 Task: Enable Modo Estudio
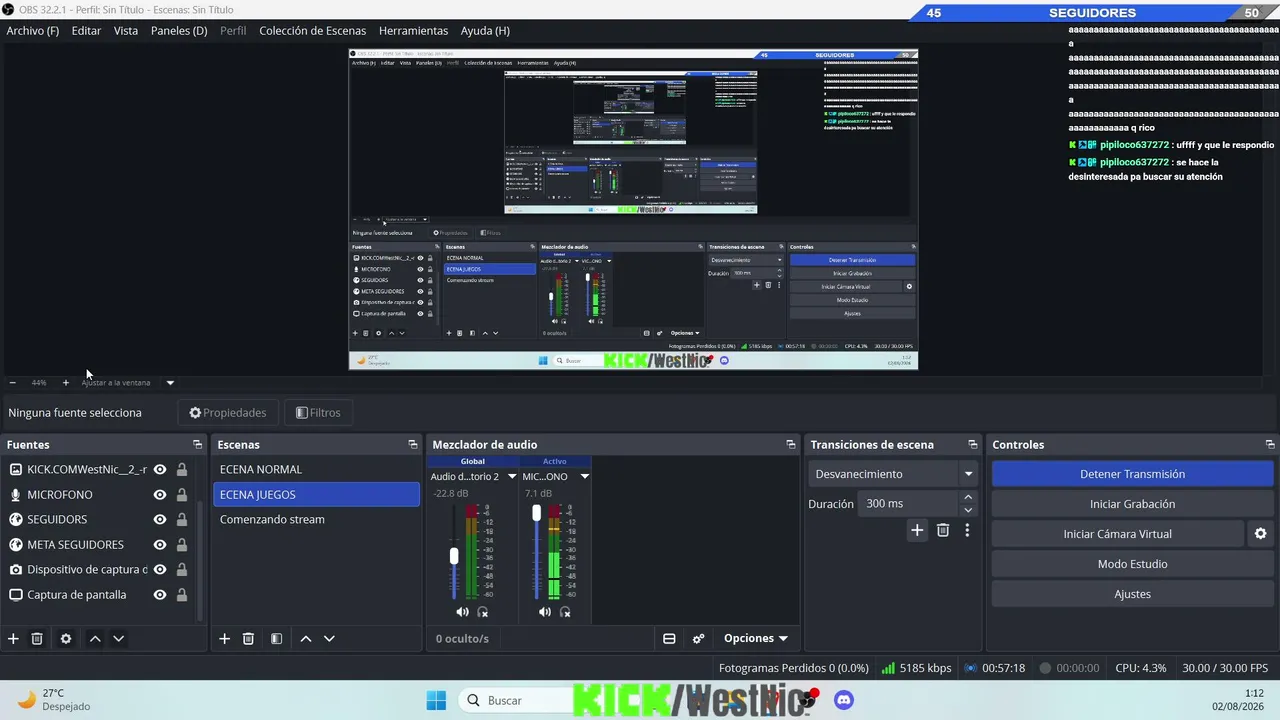1133,564
